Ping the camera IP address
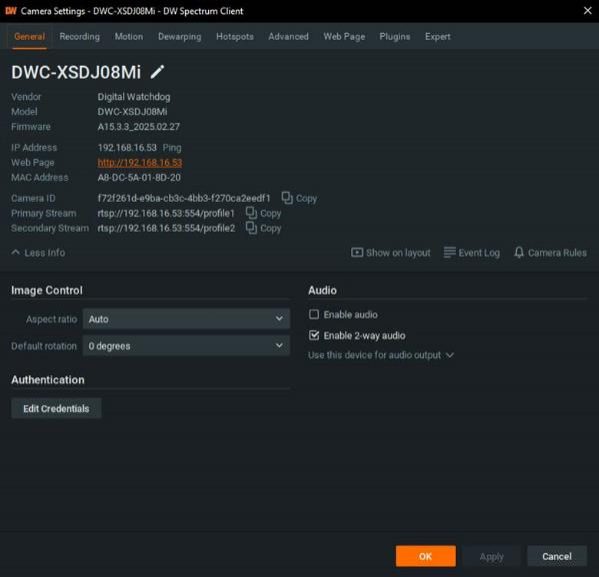This screenshot has width=599, height=577. 172,147
